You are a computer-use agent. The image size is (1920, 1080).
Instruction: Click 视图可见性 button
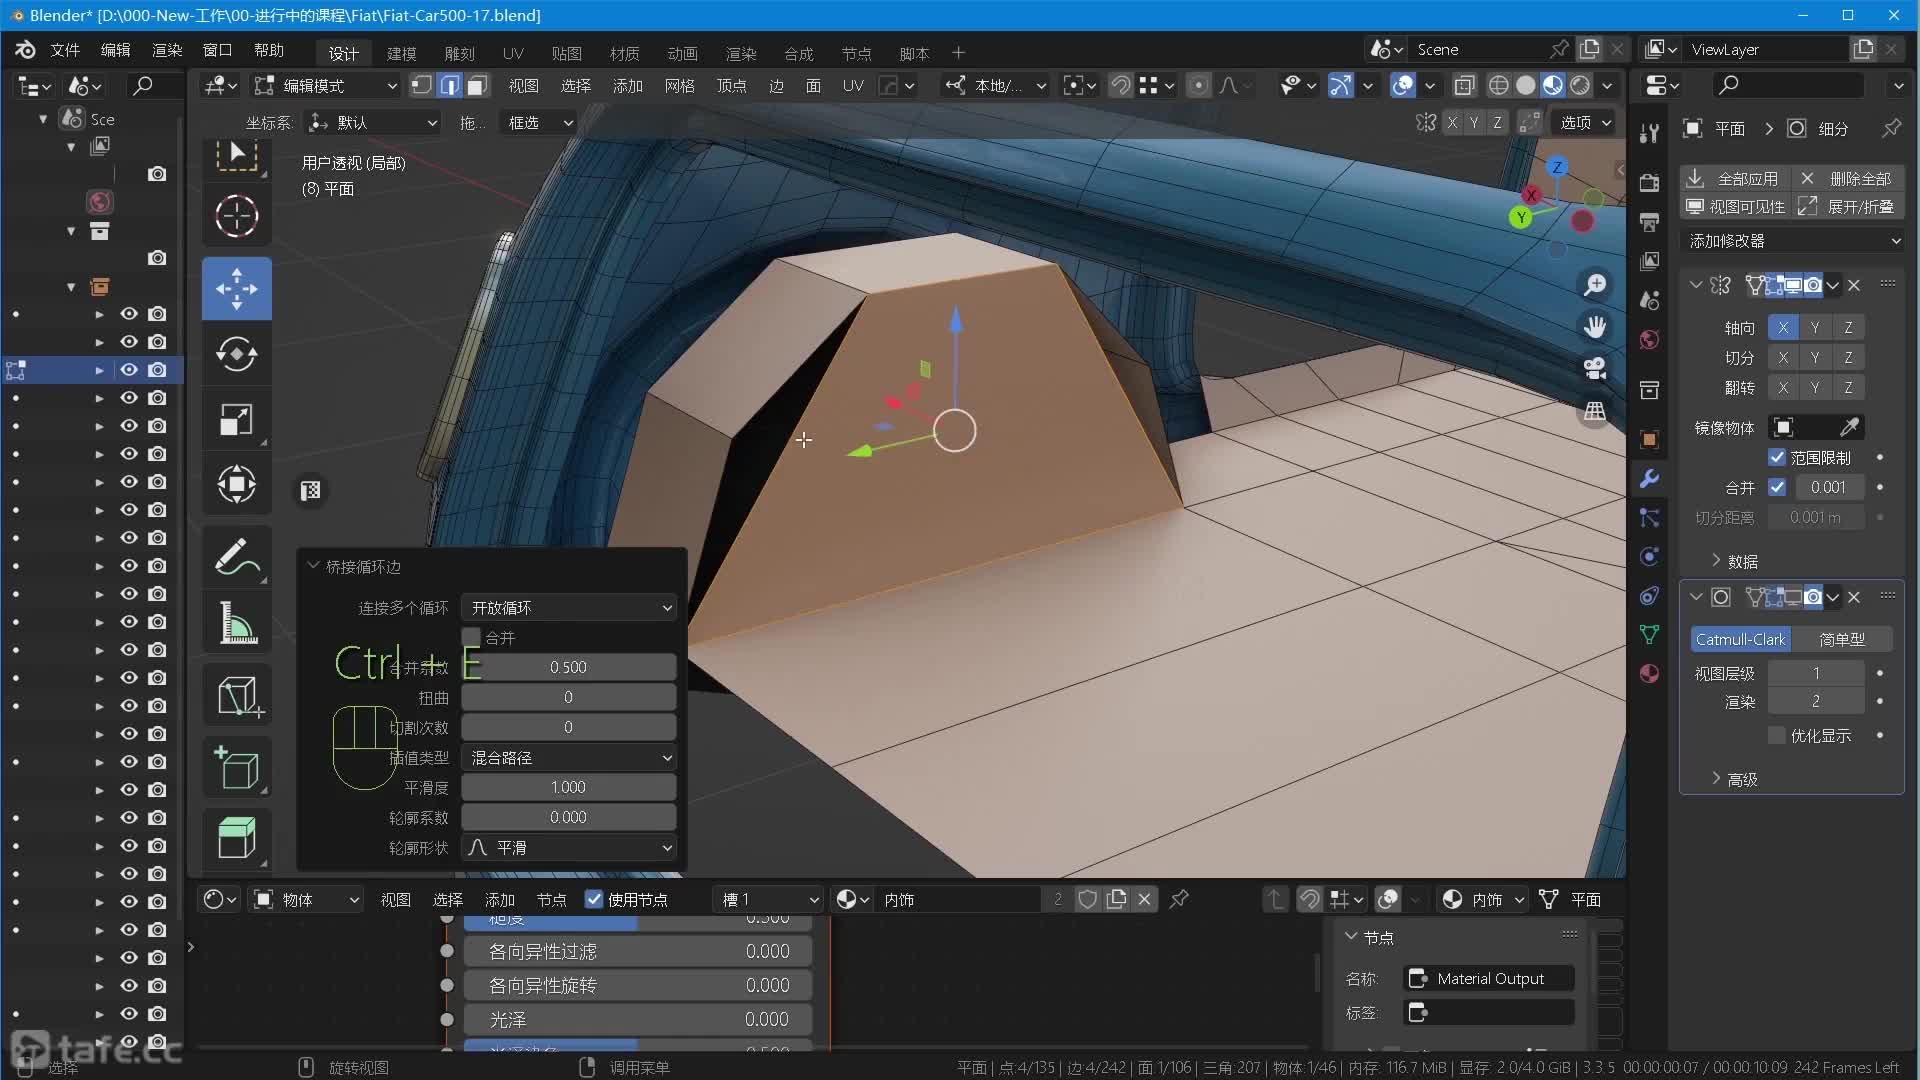point(1735,207)
